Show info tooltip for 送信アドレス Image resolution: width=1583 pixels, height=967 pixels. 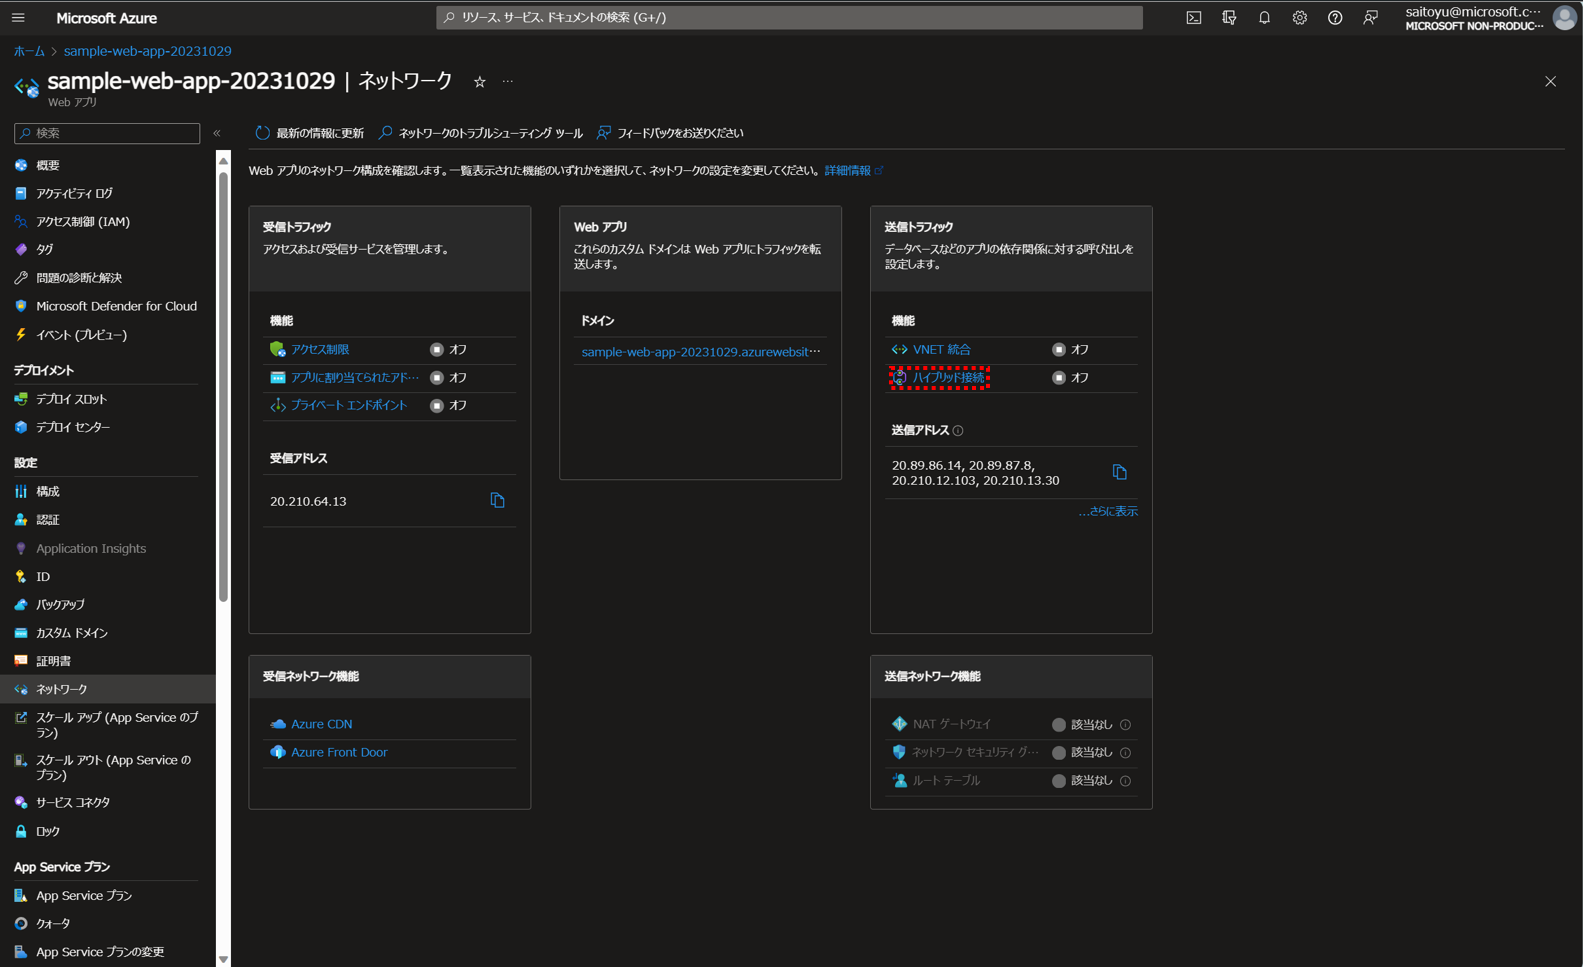[958, 430]
